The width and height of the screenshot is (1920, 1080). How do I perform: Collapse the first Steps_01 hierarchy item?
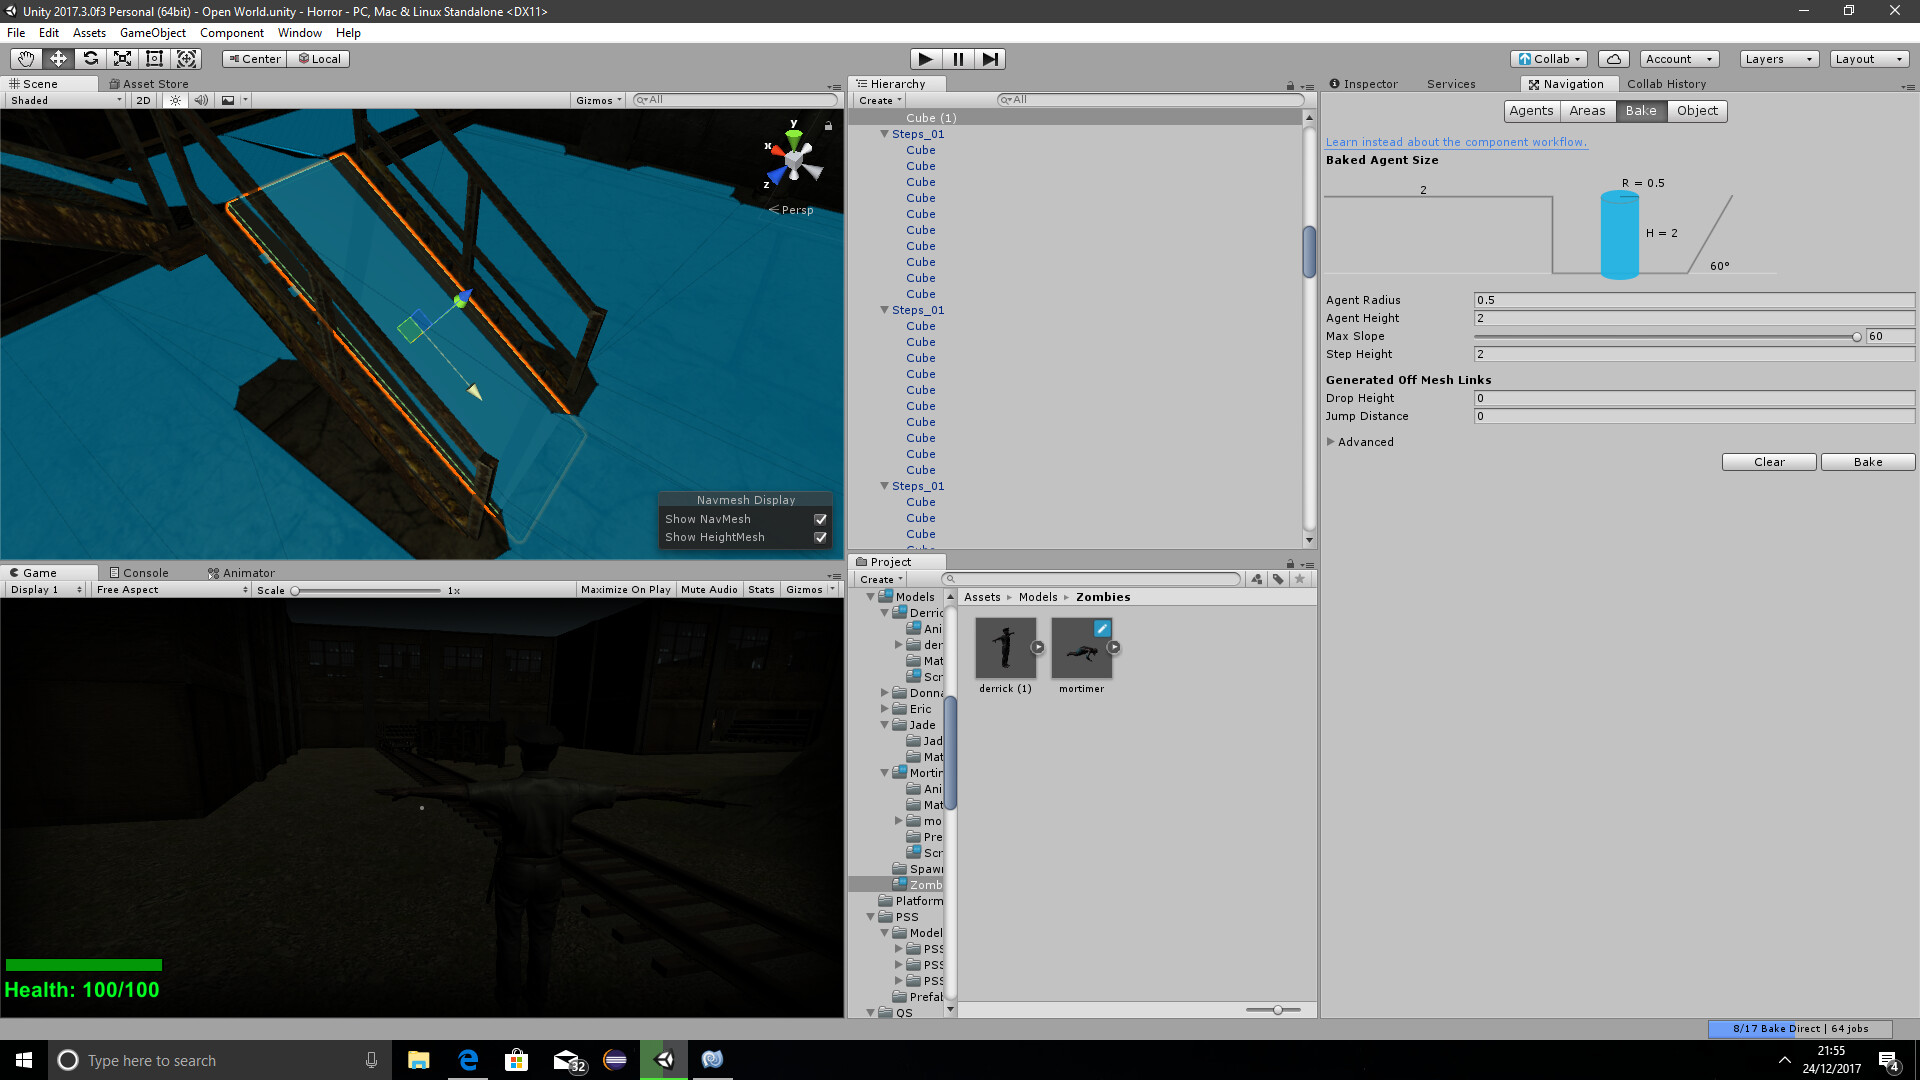(884, 133)
